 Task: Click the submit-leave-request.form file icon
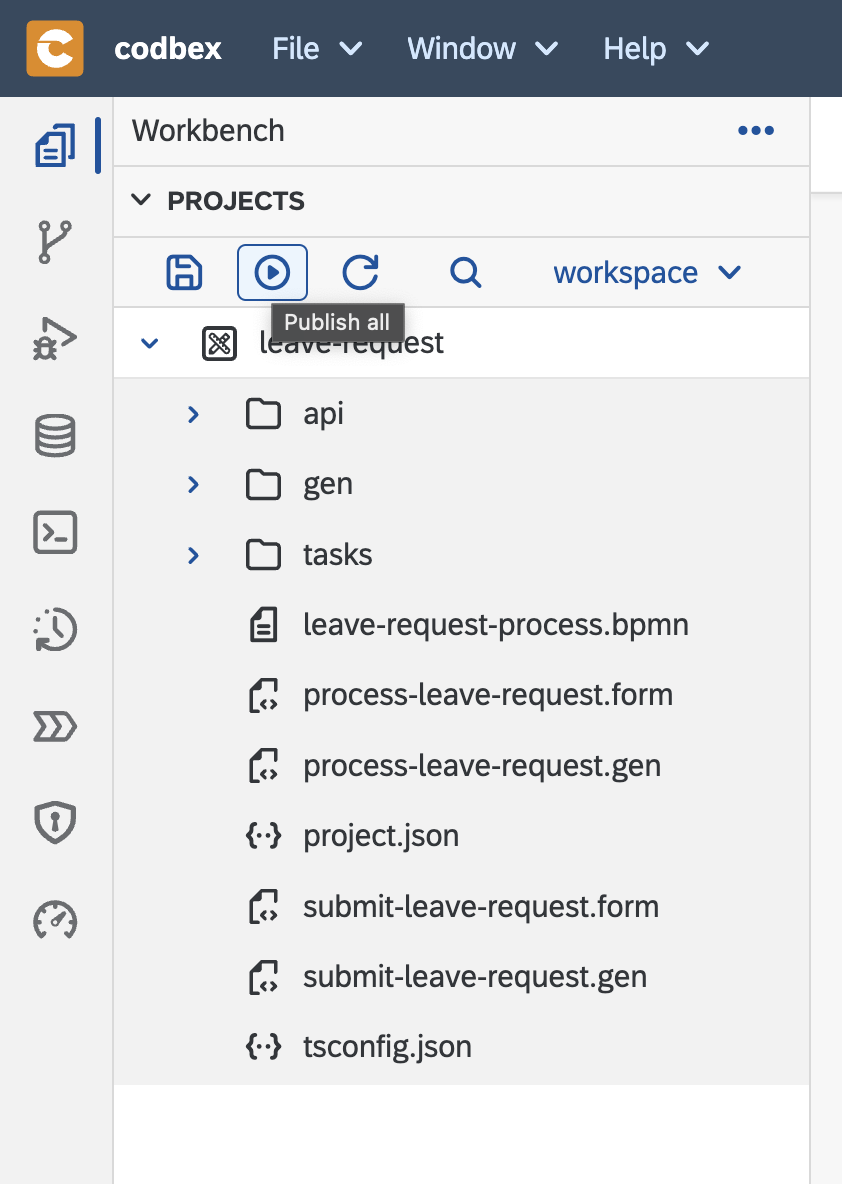coord(264,907)
